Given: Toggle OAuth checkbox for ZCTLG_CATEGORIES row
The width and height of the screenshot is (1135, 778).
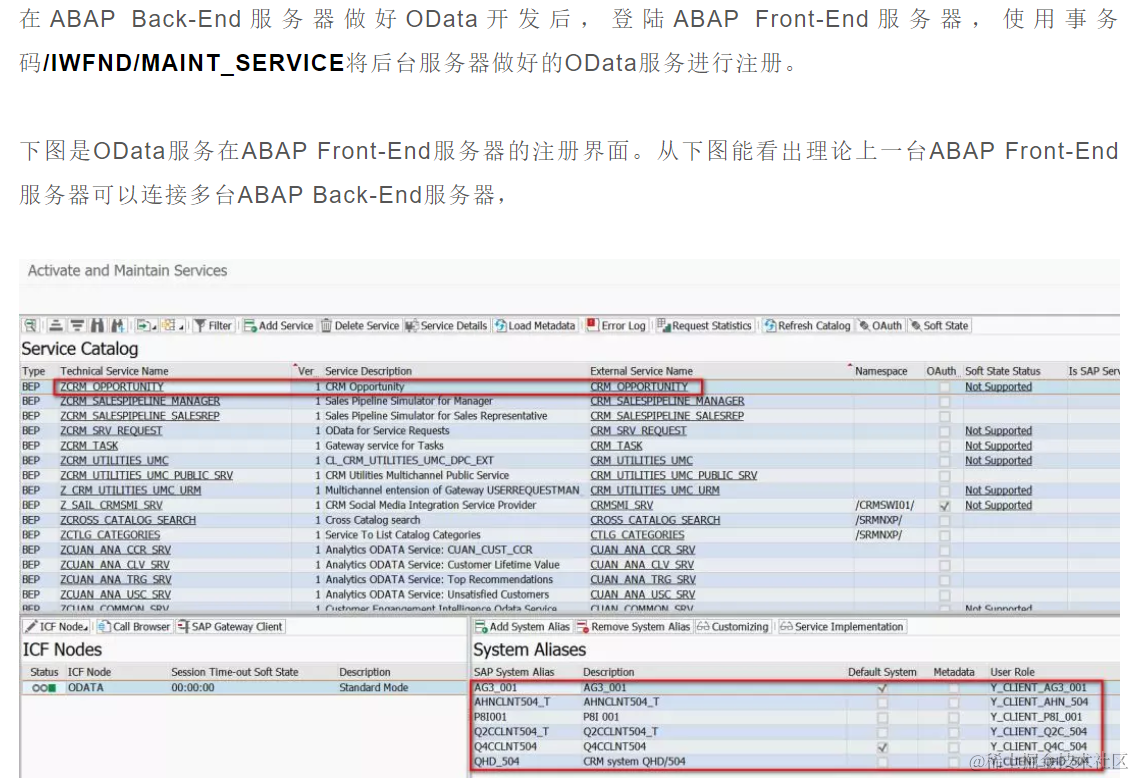Looking at the screenshot, I should [944, 536].
